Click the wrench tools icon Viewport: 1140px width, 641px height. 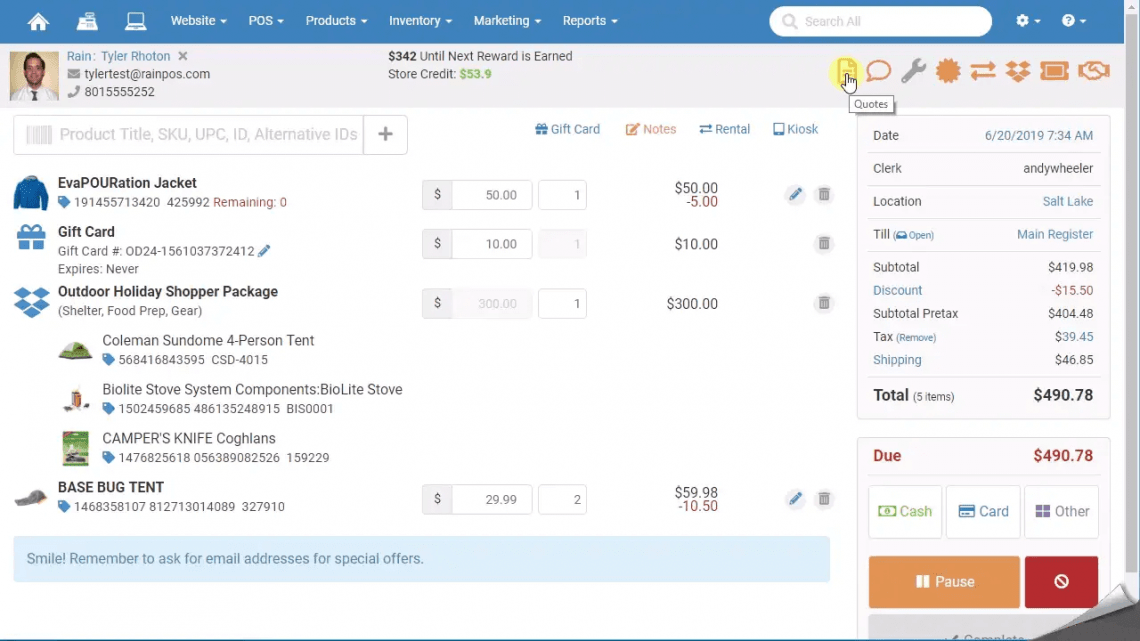[913, 71]
